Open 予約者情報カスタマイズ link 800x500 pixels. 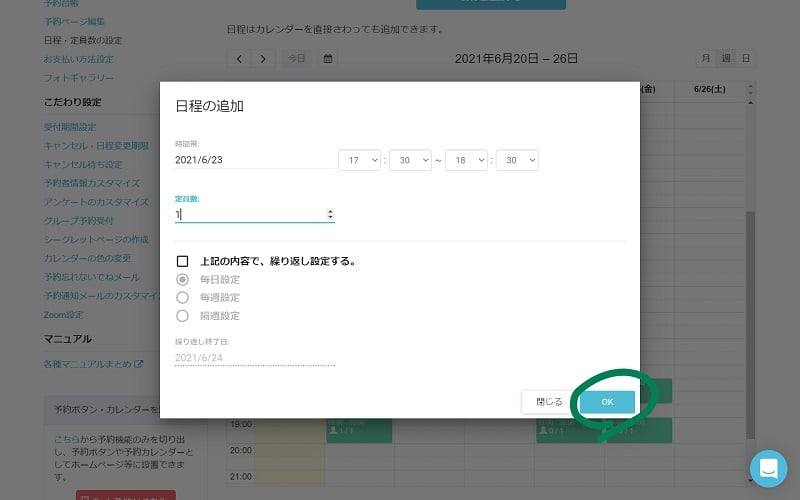[92, 183]
